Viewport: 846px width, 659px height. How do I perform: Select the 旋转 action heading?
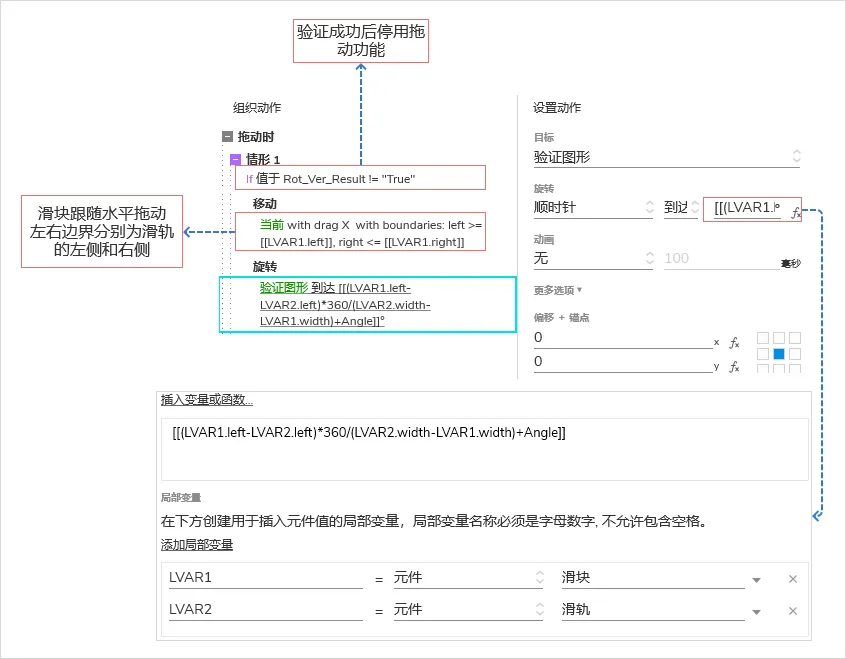[264, 267]
